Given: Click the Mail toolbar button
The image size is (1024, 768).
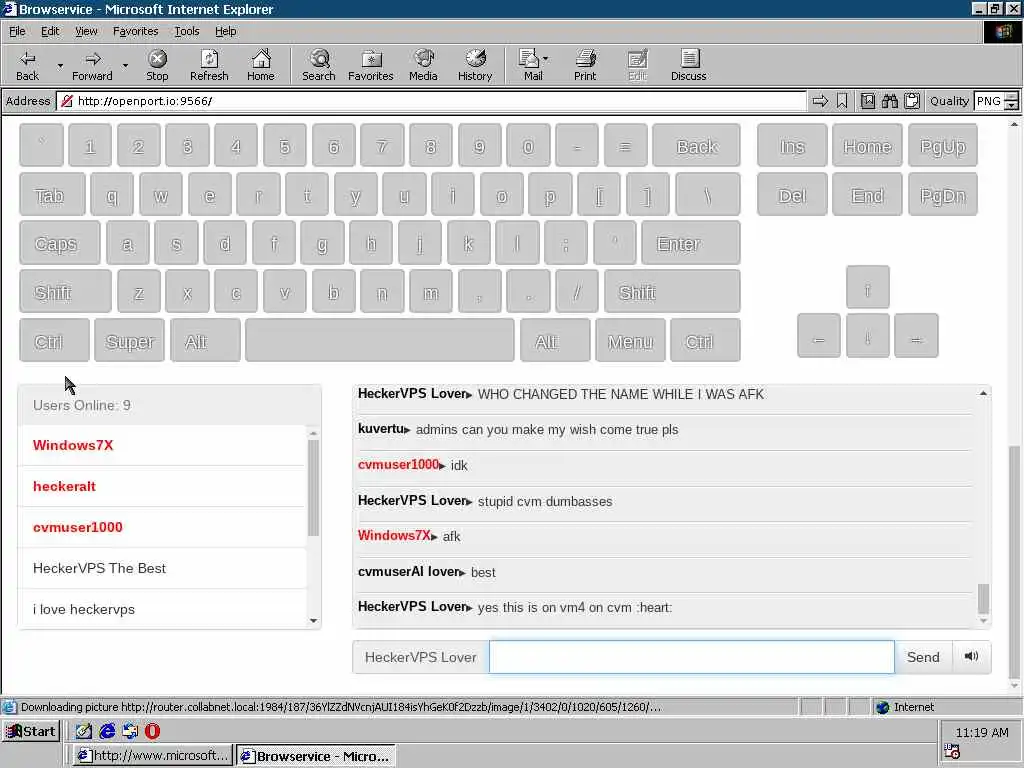Looking at the screenshot, I should (530, 65).
